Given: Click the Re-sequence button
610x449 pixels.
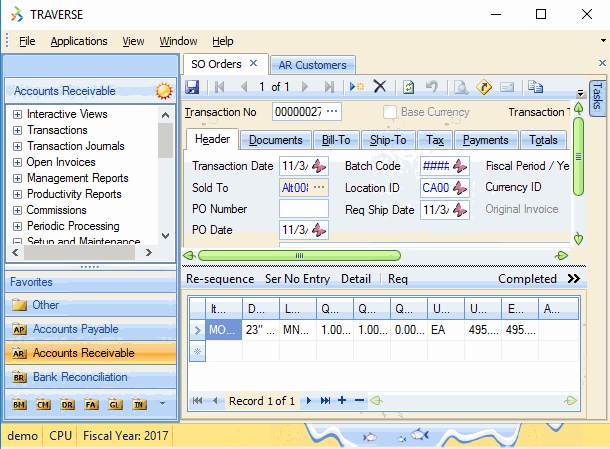Looking at the screenshot, I should pos(220,279).
